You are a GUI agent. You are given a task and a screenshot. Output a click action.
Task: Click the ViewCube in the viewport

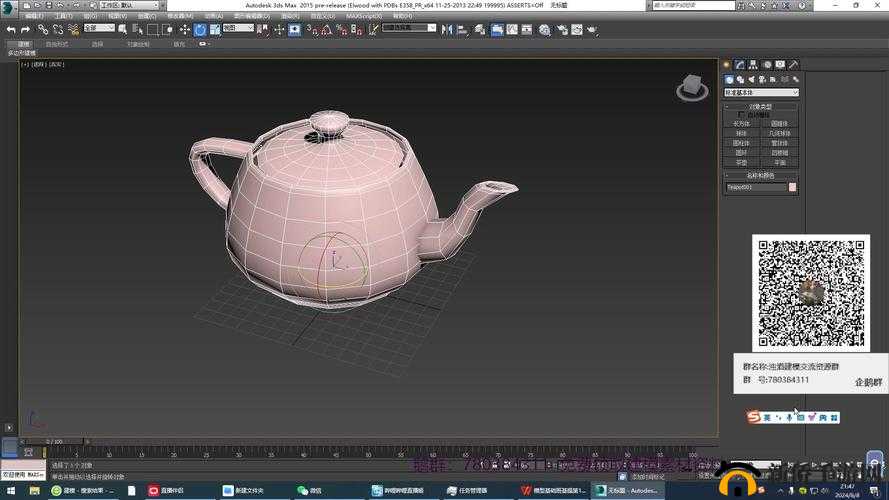coord(692,87)
